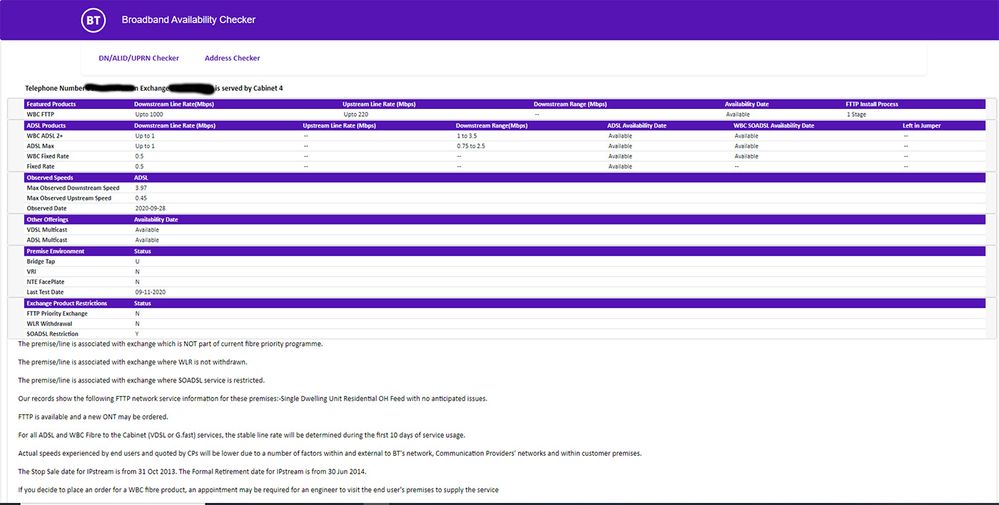Image resolution: width=999 pixels, height=505 pixels.
Task: Click the 'Single Dwelling Unit Residential OH Feed' sentence
Action: [x=252, y=399]
